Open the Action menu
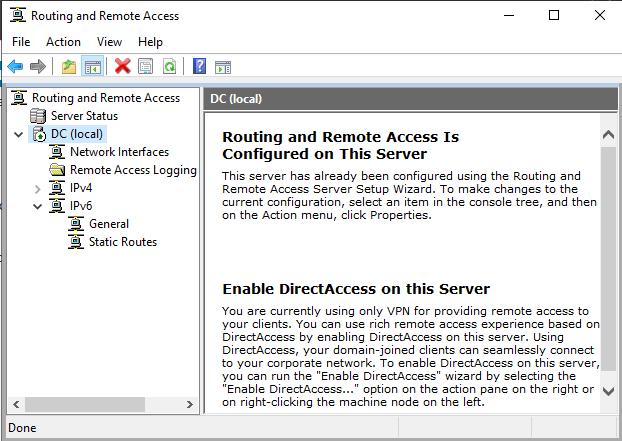The image size is (622, 441). click(x=63, y=42)
